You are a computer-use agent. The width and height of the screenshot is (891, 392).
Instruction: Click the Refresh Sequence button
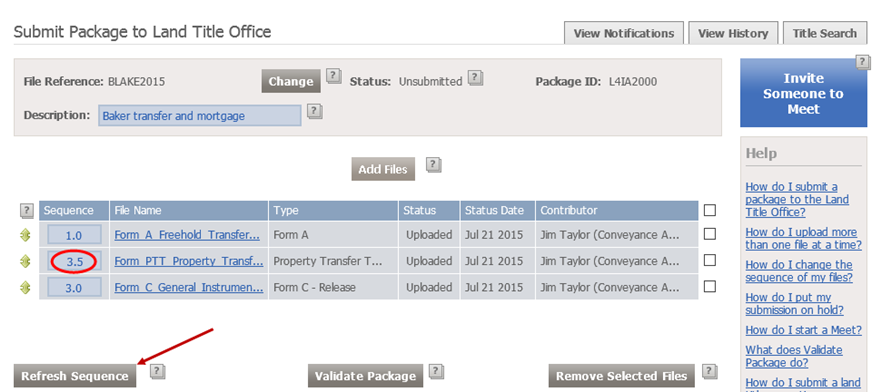(x=75, y=376)
